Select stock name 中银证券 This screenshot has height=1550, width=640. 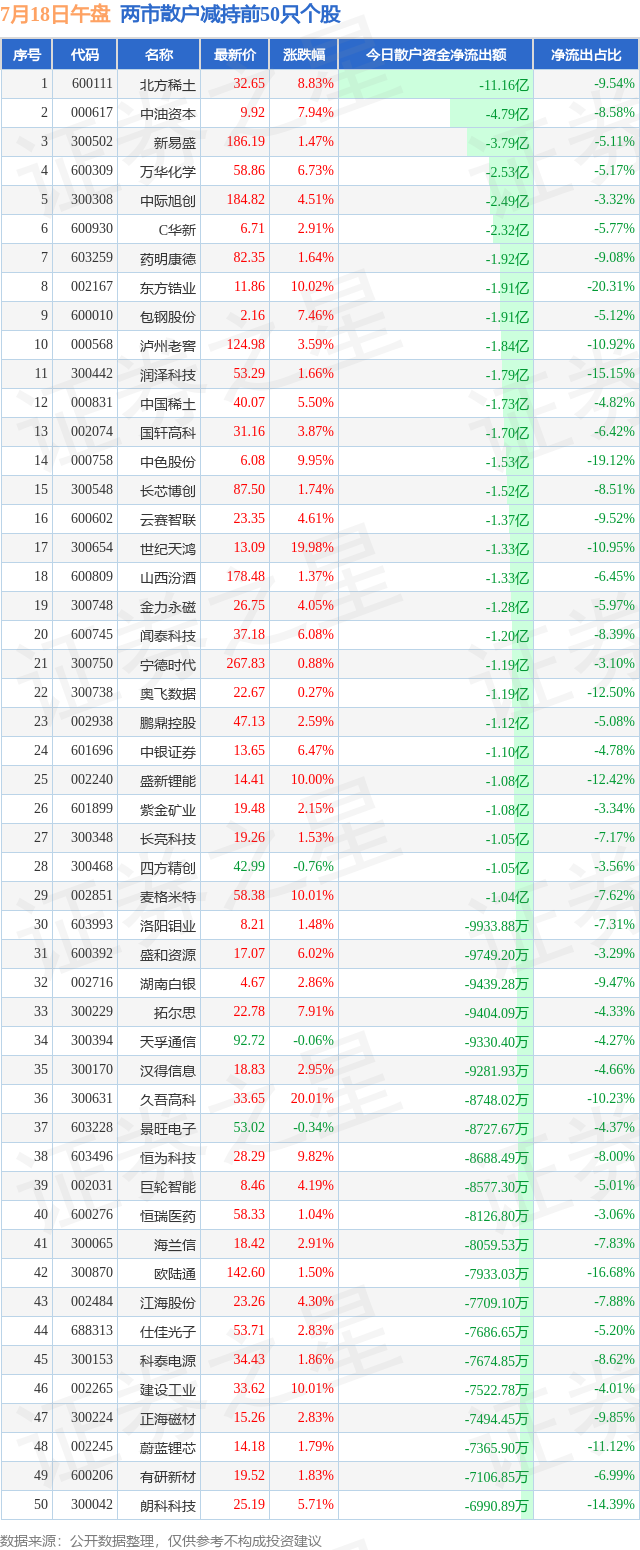click(168, 752)
